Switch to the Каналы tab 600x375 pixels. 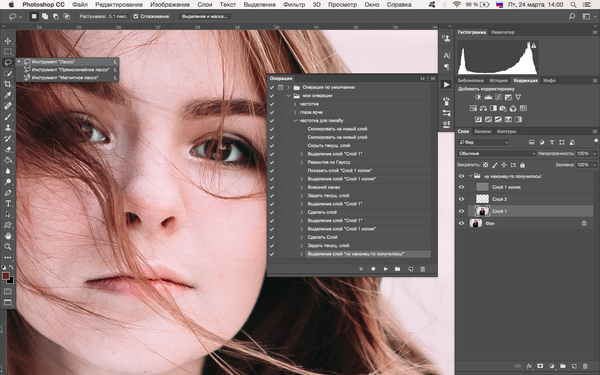pos(483,131)
